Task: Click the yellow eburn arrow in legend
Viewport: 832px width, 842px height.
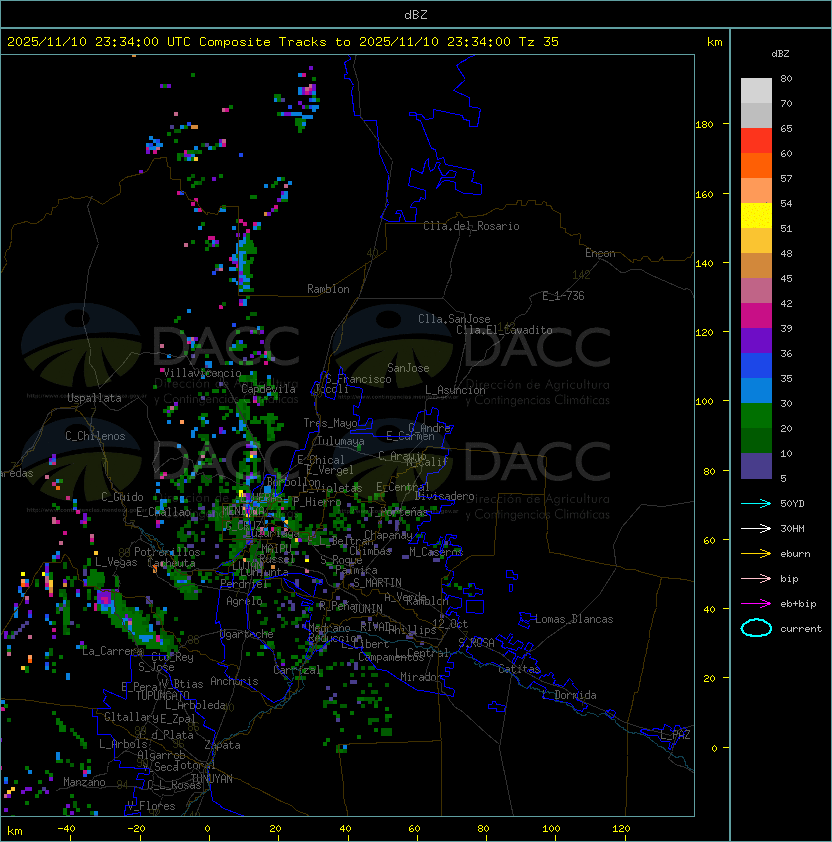Action: pyautogui.click(x=756, y=554)
